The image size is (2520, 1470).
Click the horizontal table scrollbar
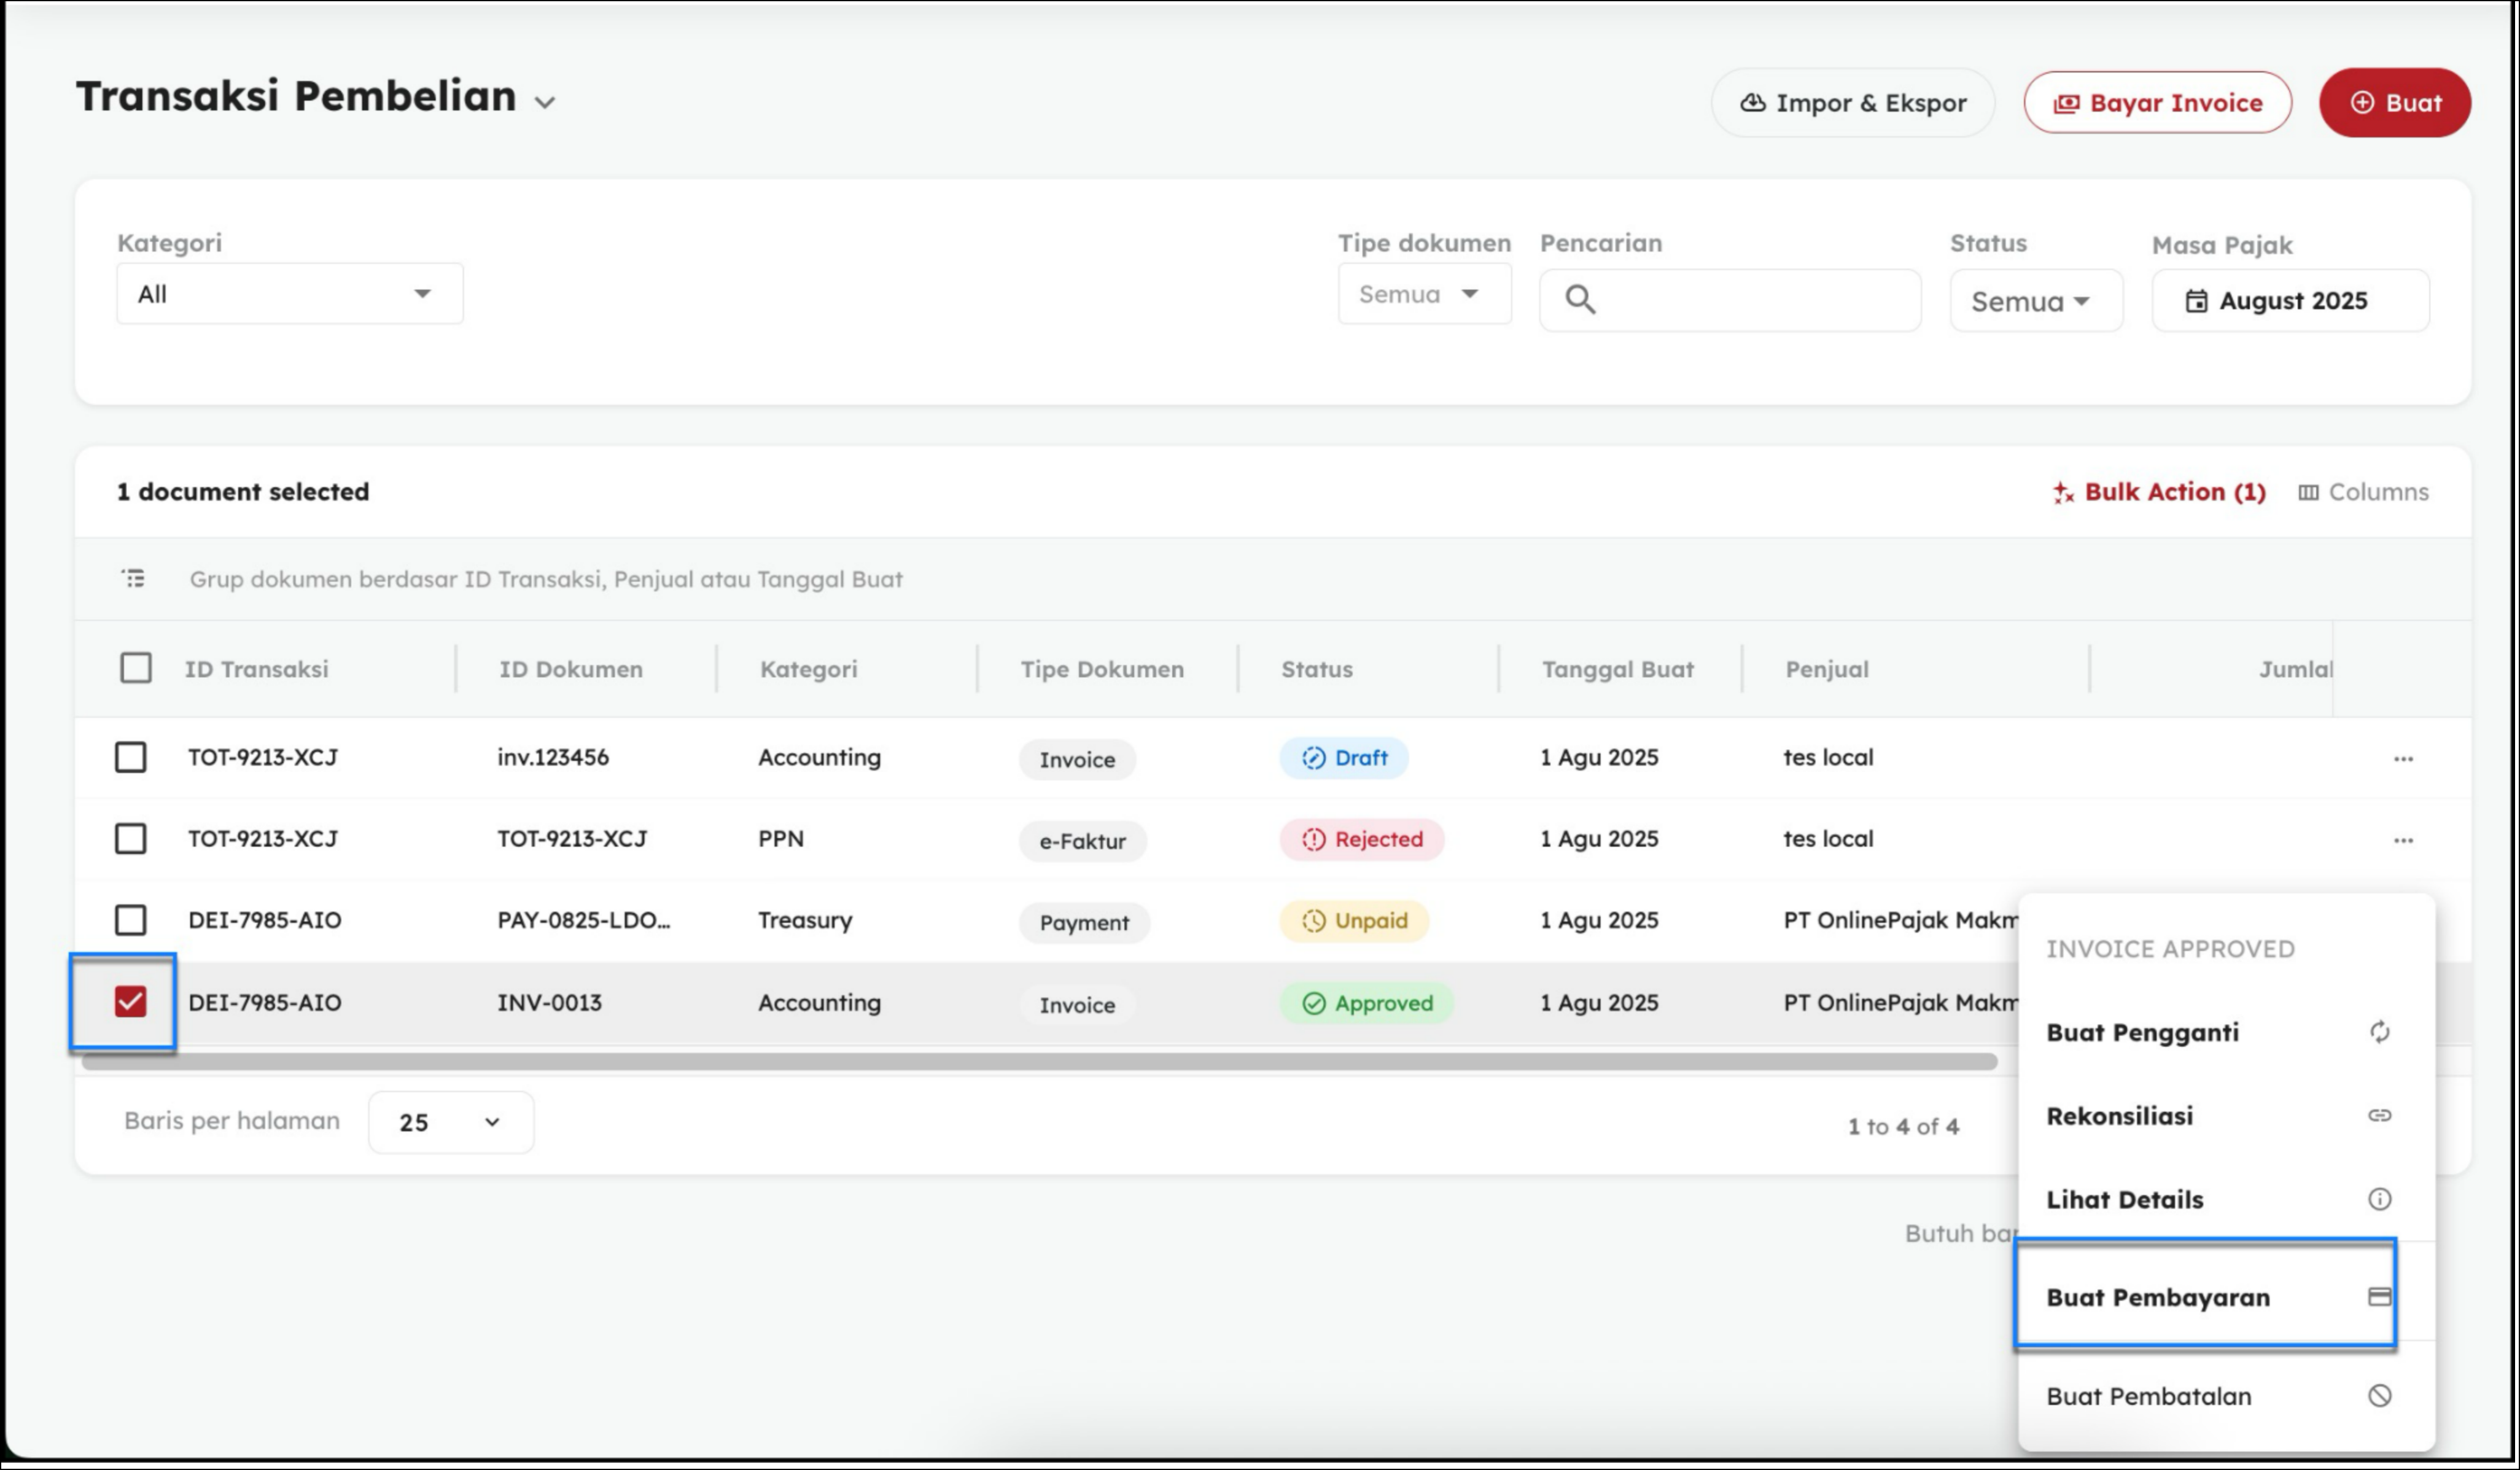coord(1040,1061)
